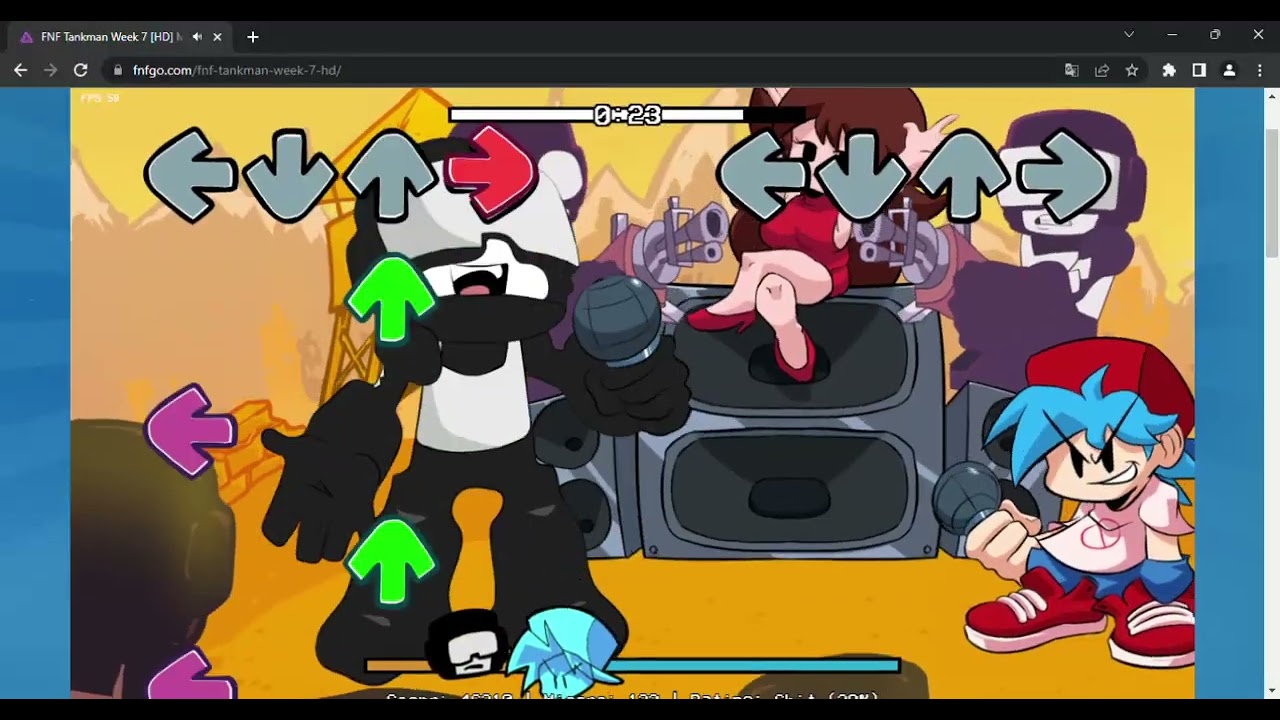The image size is (1280, 720).
Task: Bookmark this page with the star icon
Action: (1132, 70)
